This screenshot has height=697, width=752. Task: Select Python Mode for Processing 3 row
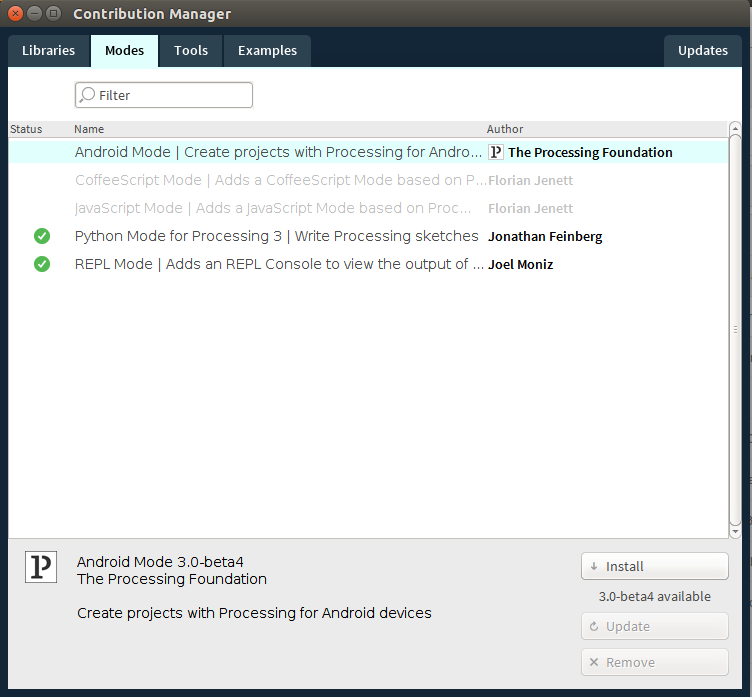click(368, 236)
